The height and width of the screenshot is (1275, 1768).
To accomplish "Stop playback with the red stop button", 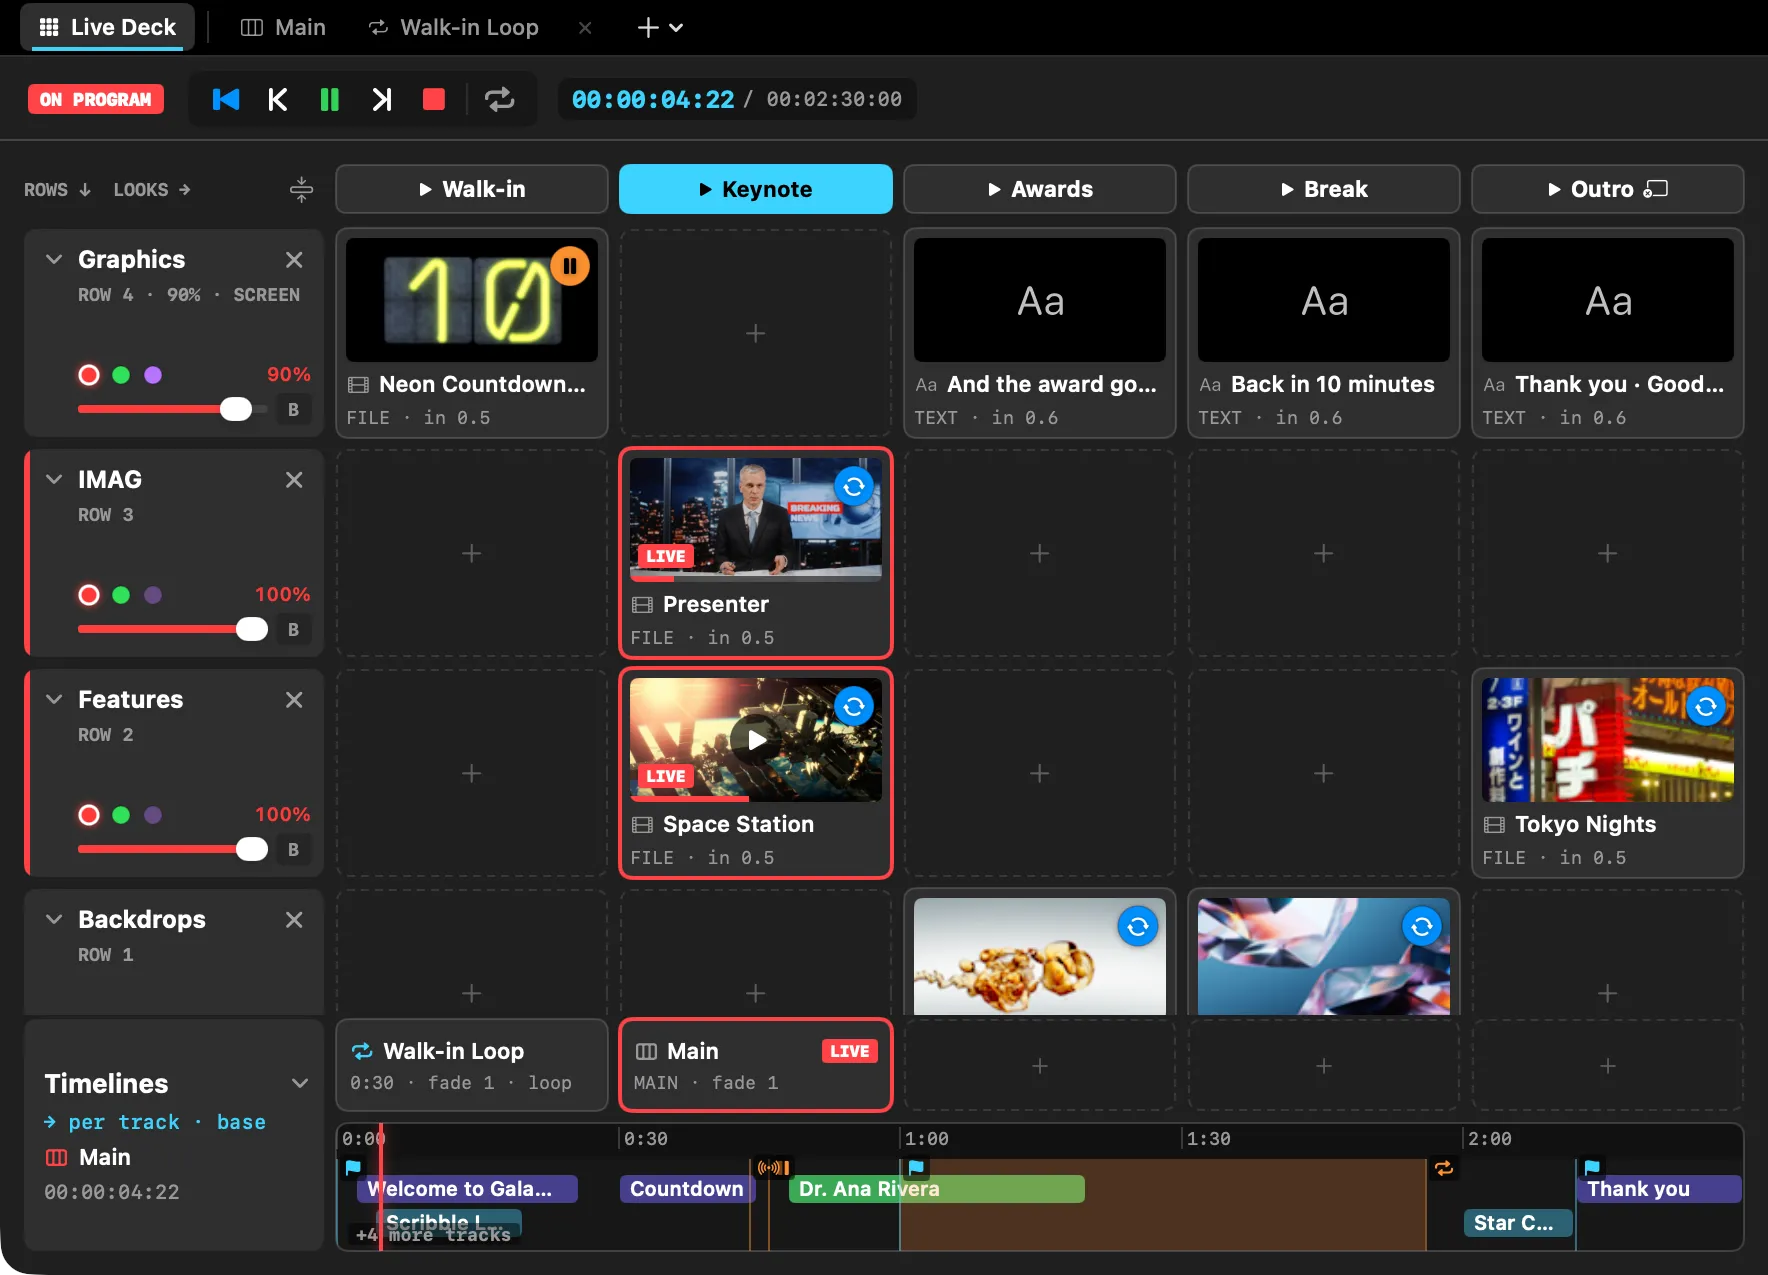I will (433, 99).
